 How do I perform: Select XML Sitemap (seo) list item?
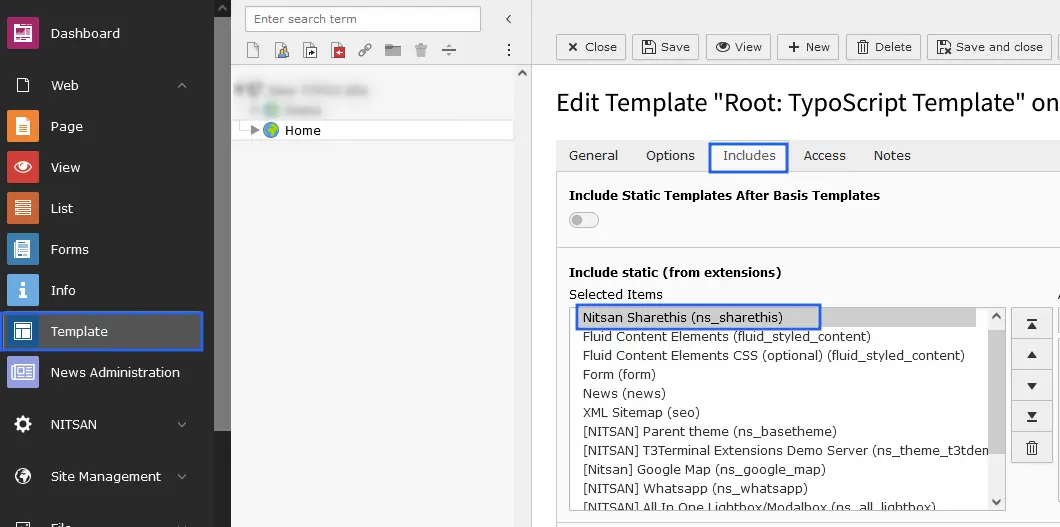641,412
